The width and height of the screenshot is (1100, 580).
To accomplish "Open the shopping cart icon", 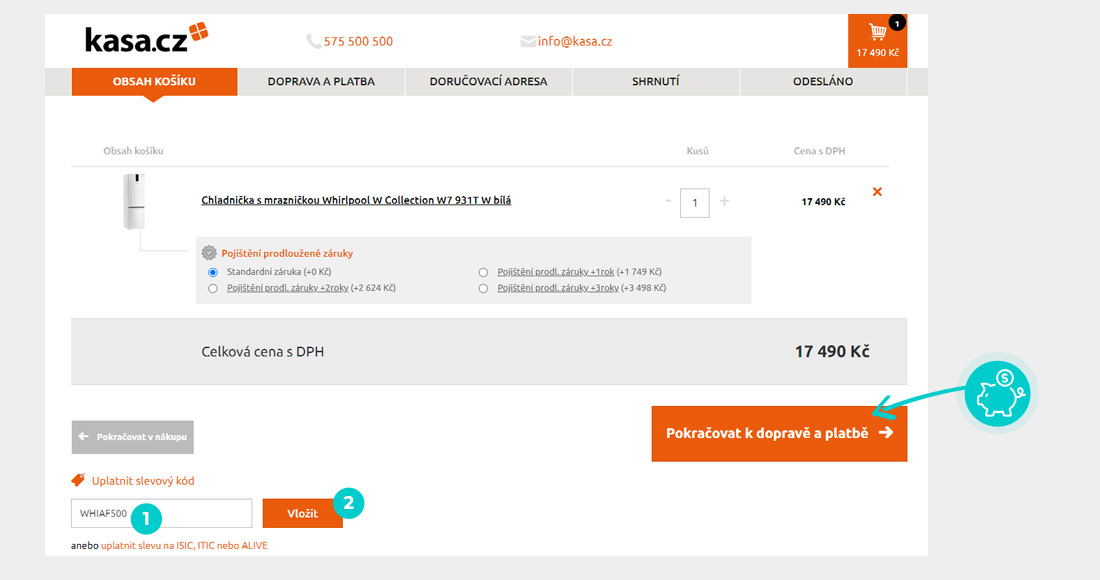I will (x=877, y=32).
